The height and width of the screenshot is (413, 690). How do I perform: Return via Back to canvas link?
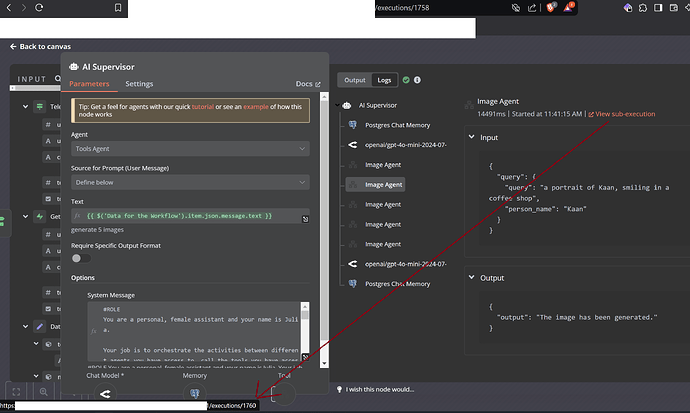coord(40,46)
